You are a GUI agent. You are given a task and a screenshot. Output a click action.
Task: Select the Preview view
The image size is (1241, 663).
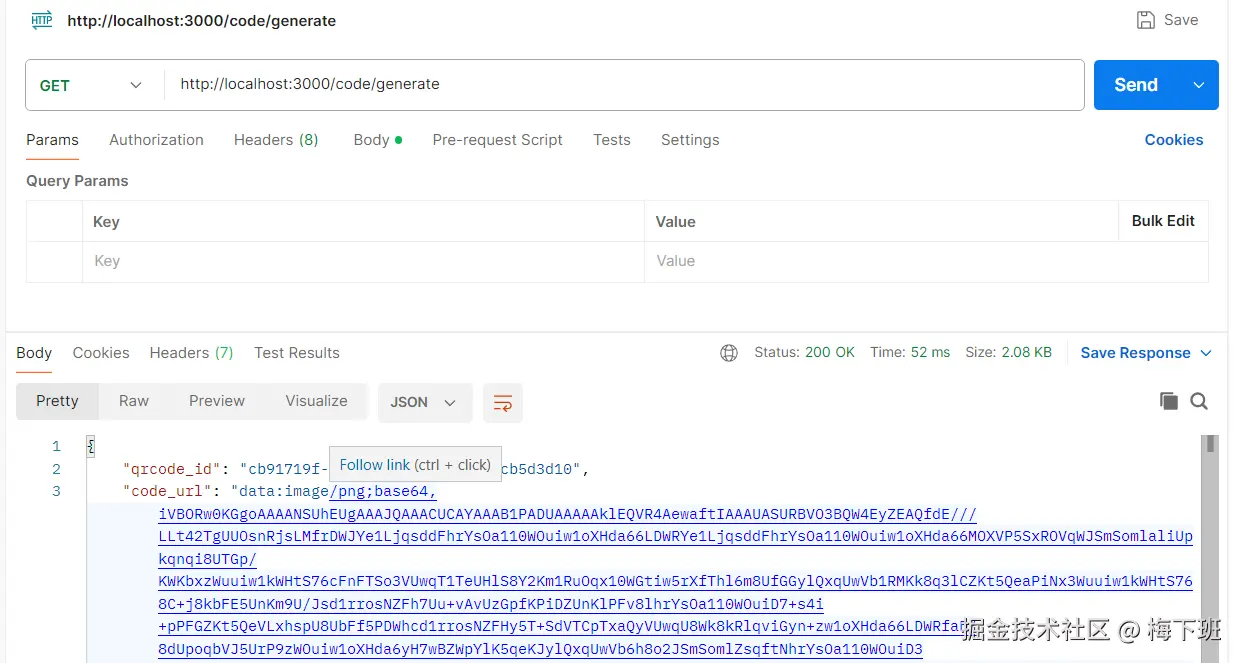coord(217,401)
